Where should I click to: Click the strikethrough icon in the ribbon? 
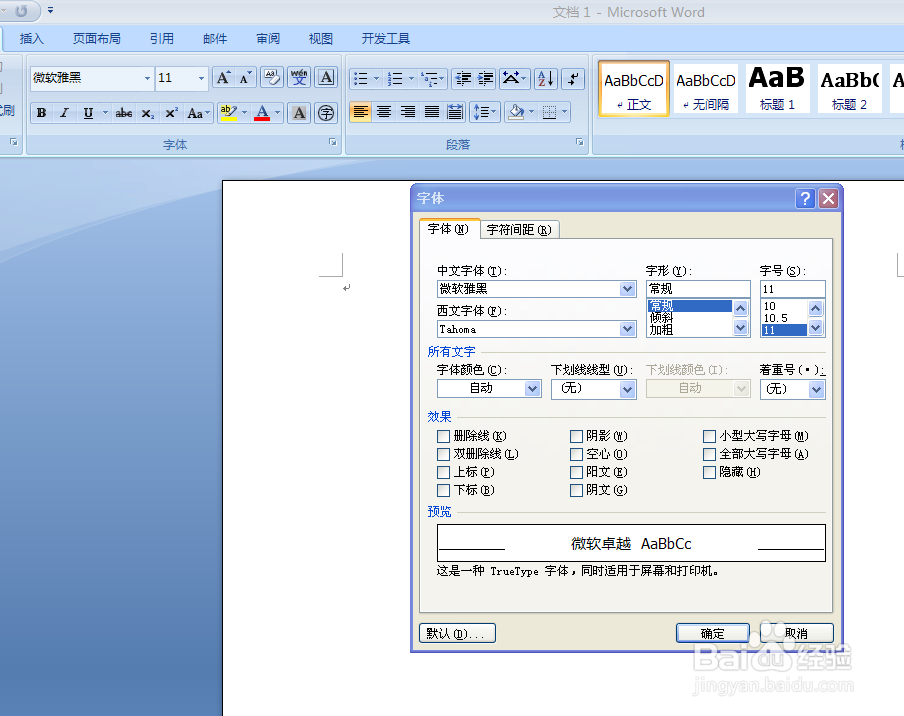(123, 112)
